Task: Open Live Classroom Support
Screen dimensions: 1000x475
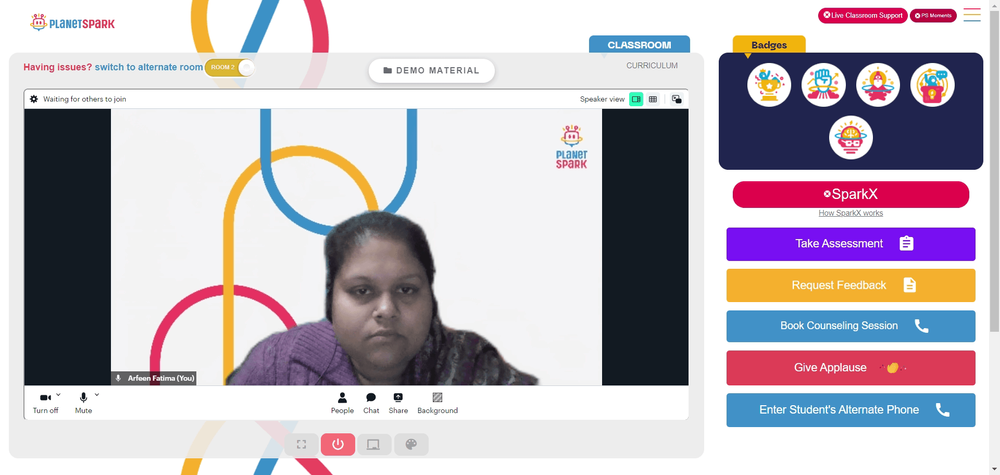Action: point(862,15)
